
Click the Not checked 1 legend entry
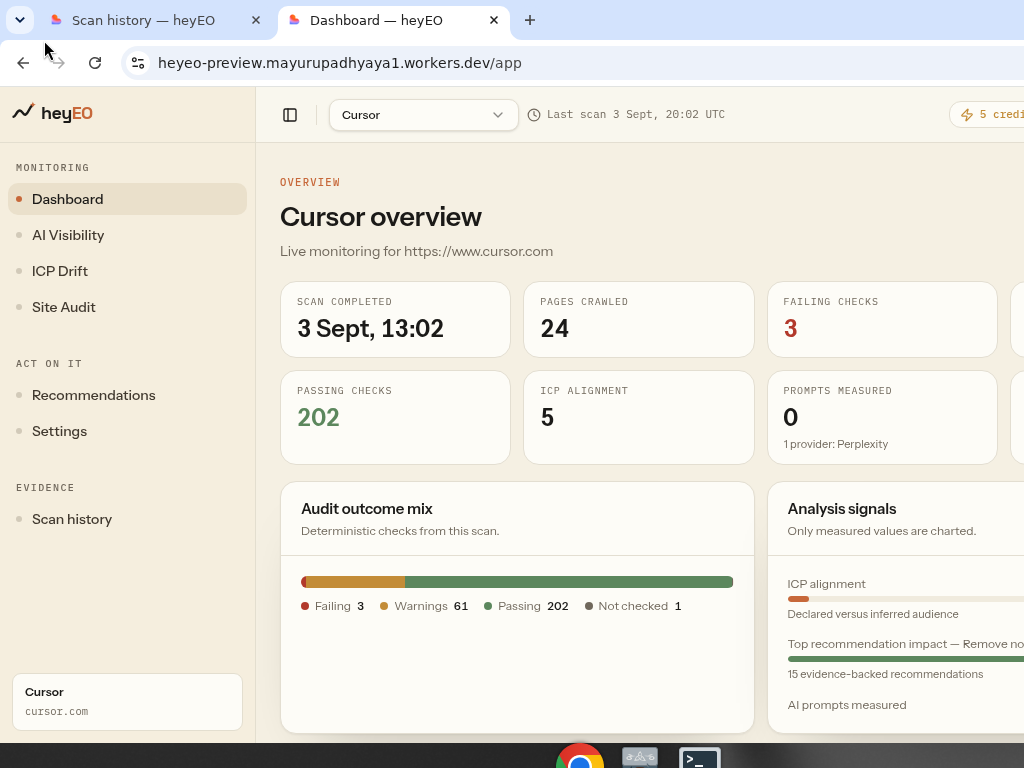(633, 606)
